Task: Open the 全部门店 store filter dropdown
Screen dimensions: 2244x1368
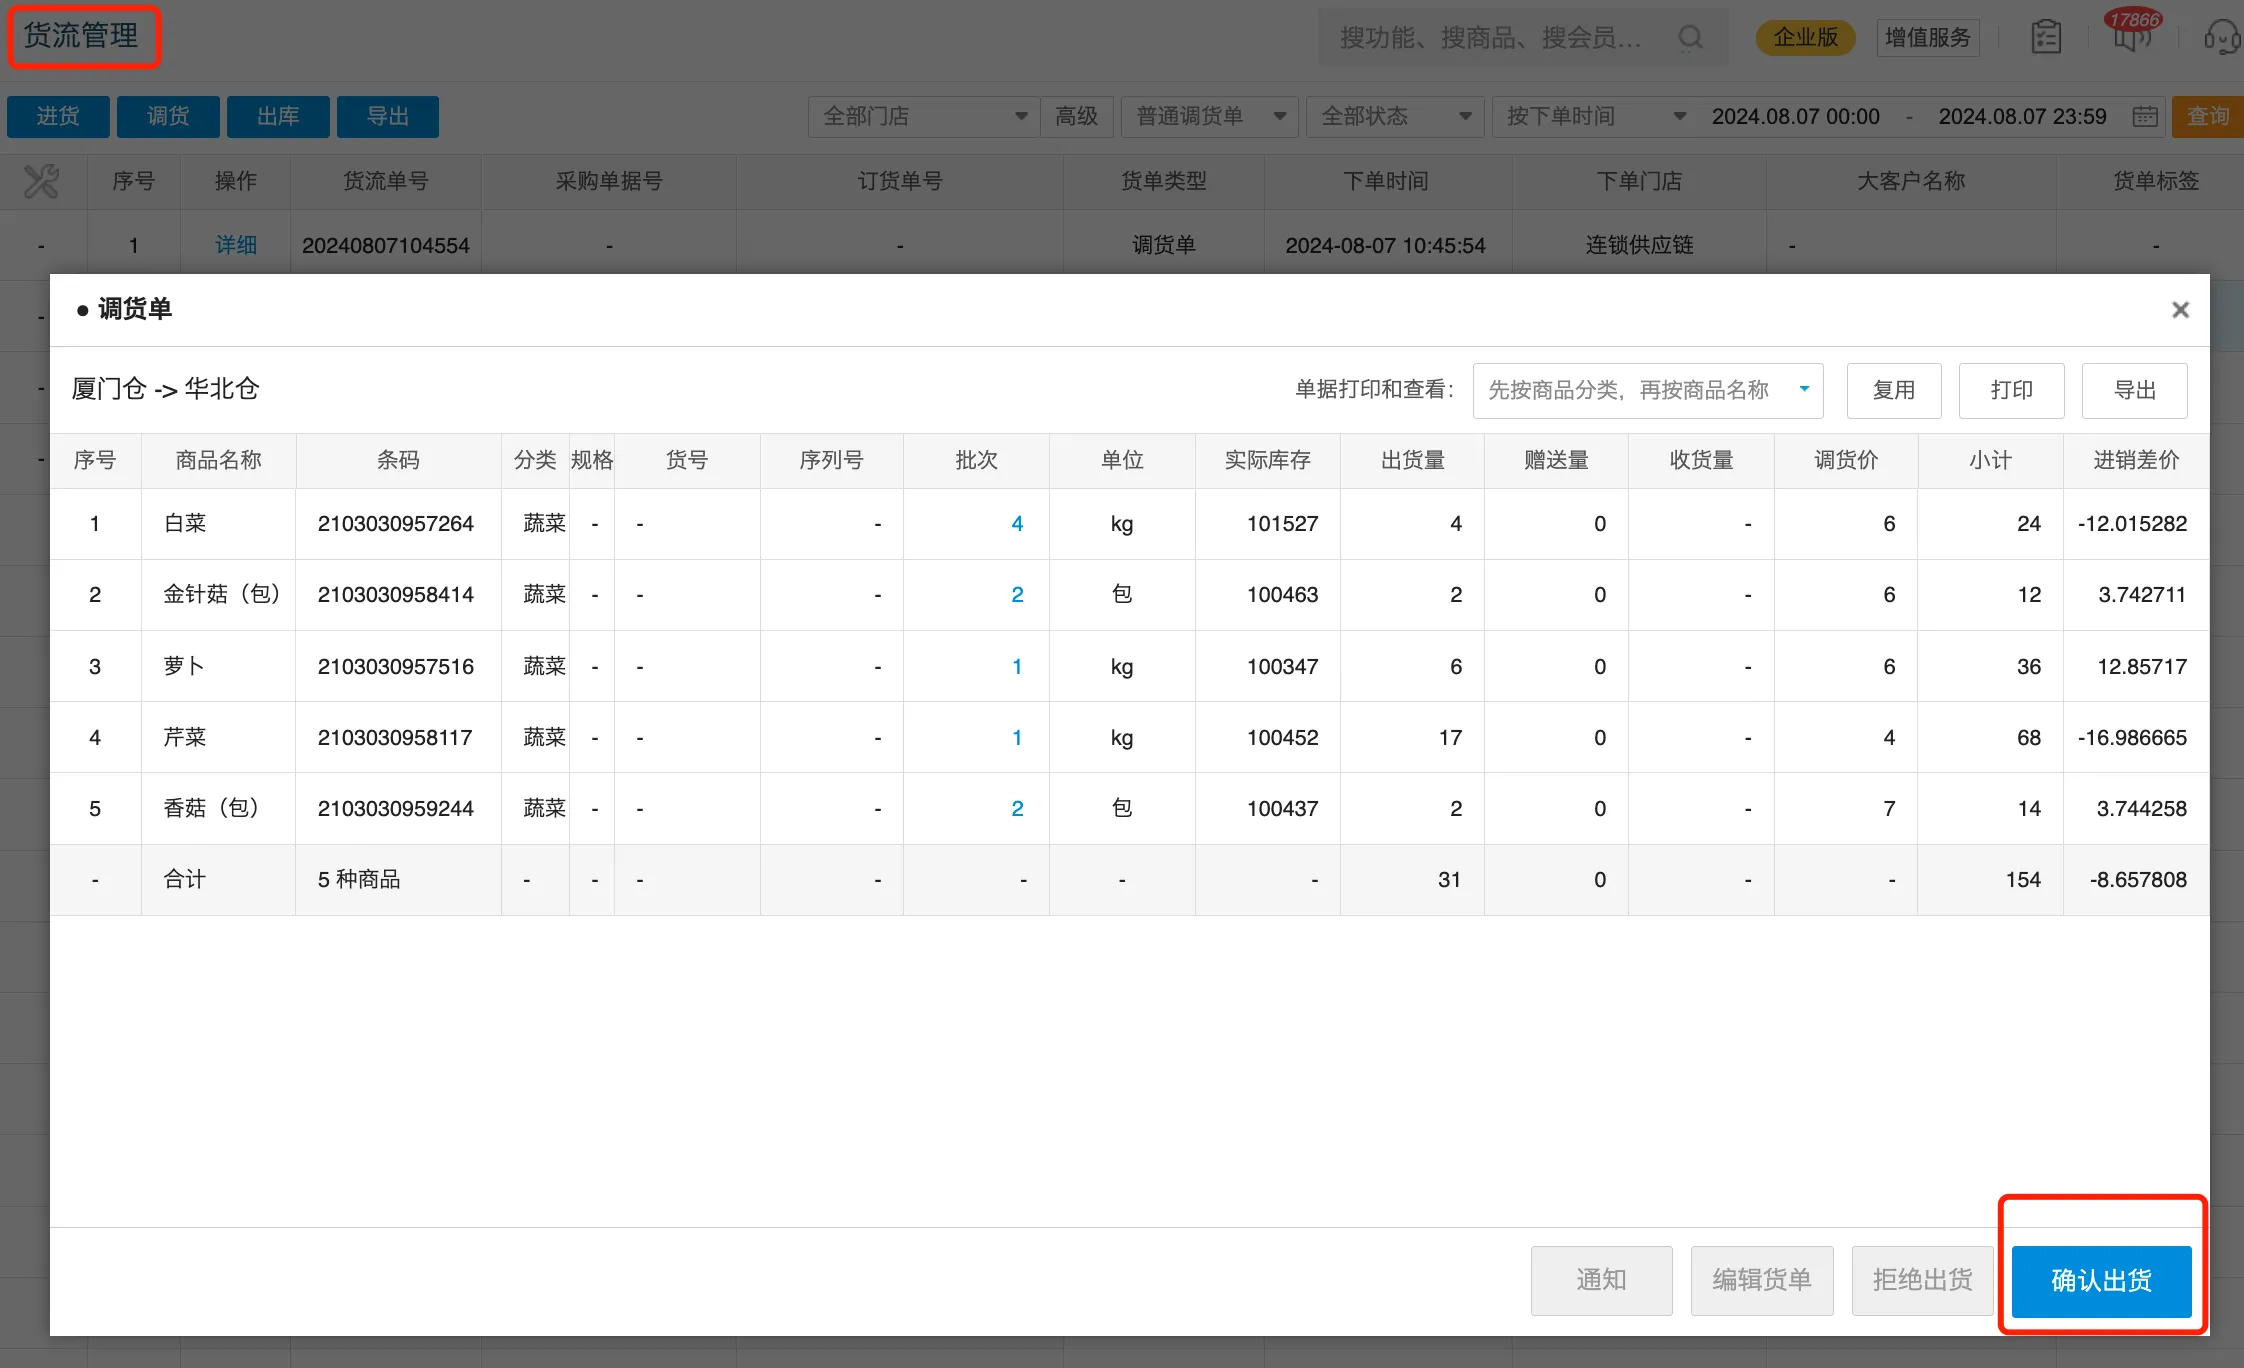Action: 922,116
